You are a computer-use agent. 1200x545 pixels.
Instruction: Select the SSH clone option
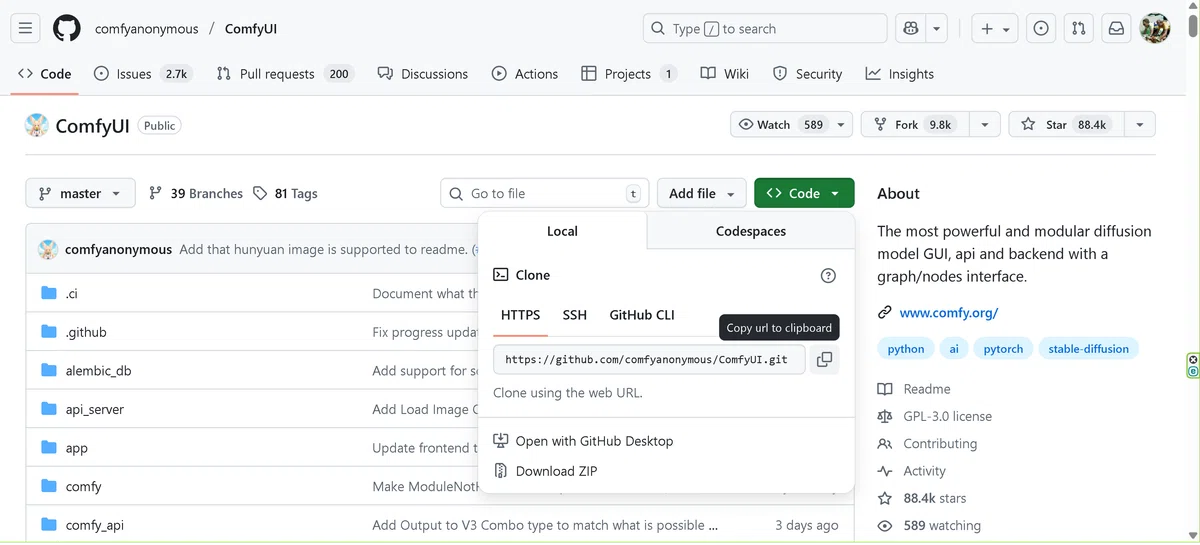[x=575, y=315]
